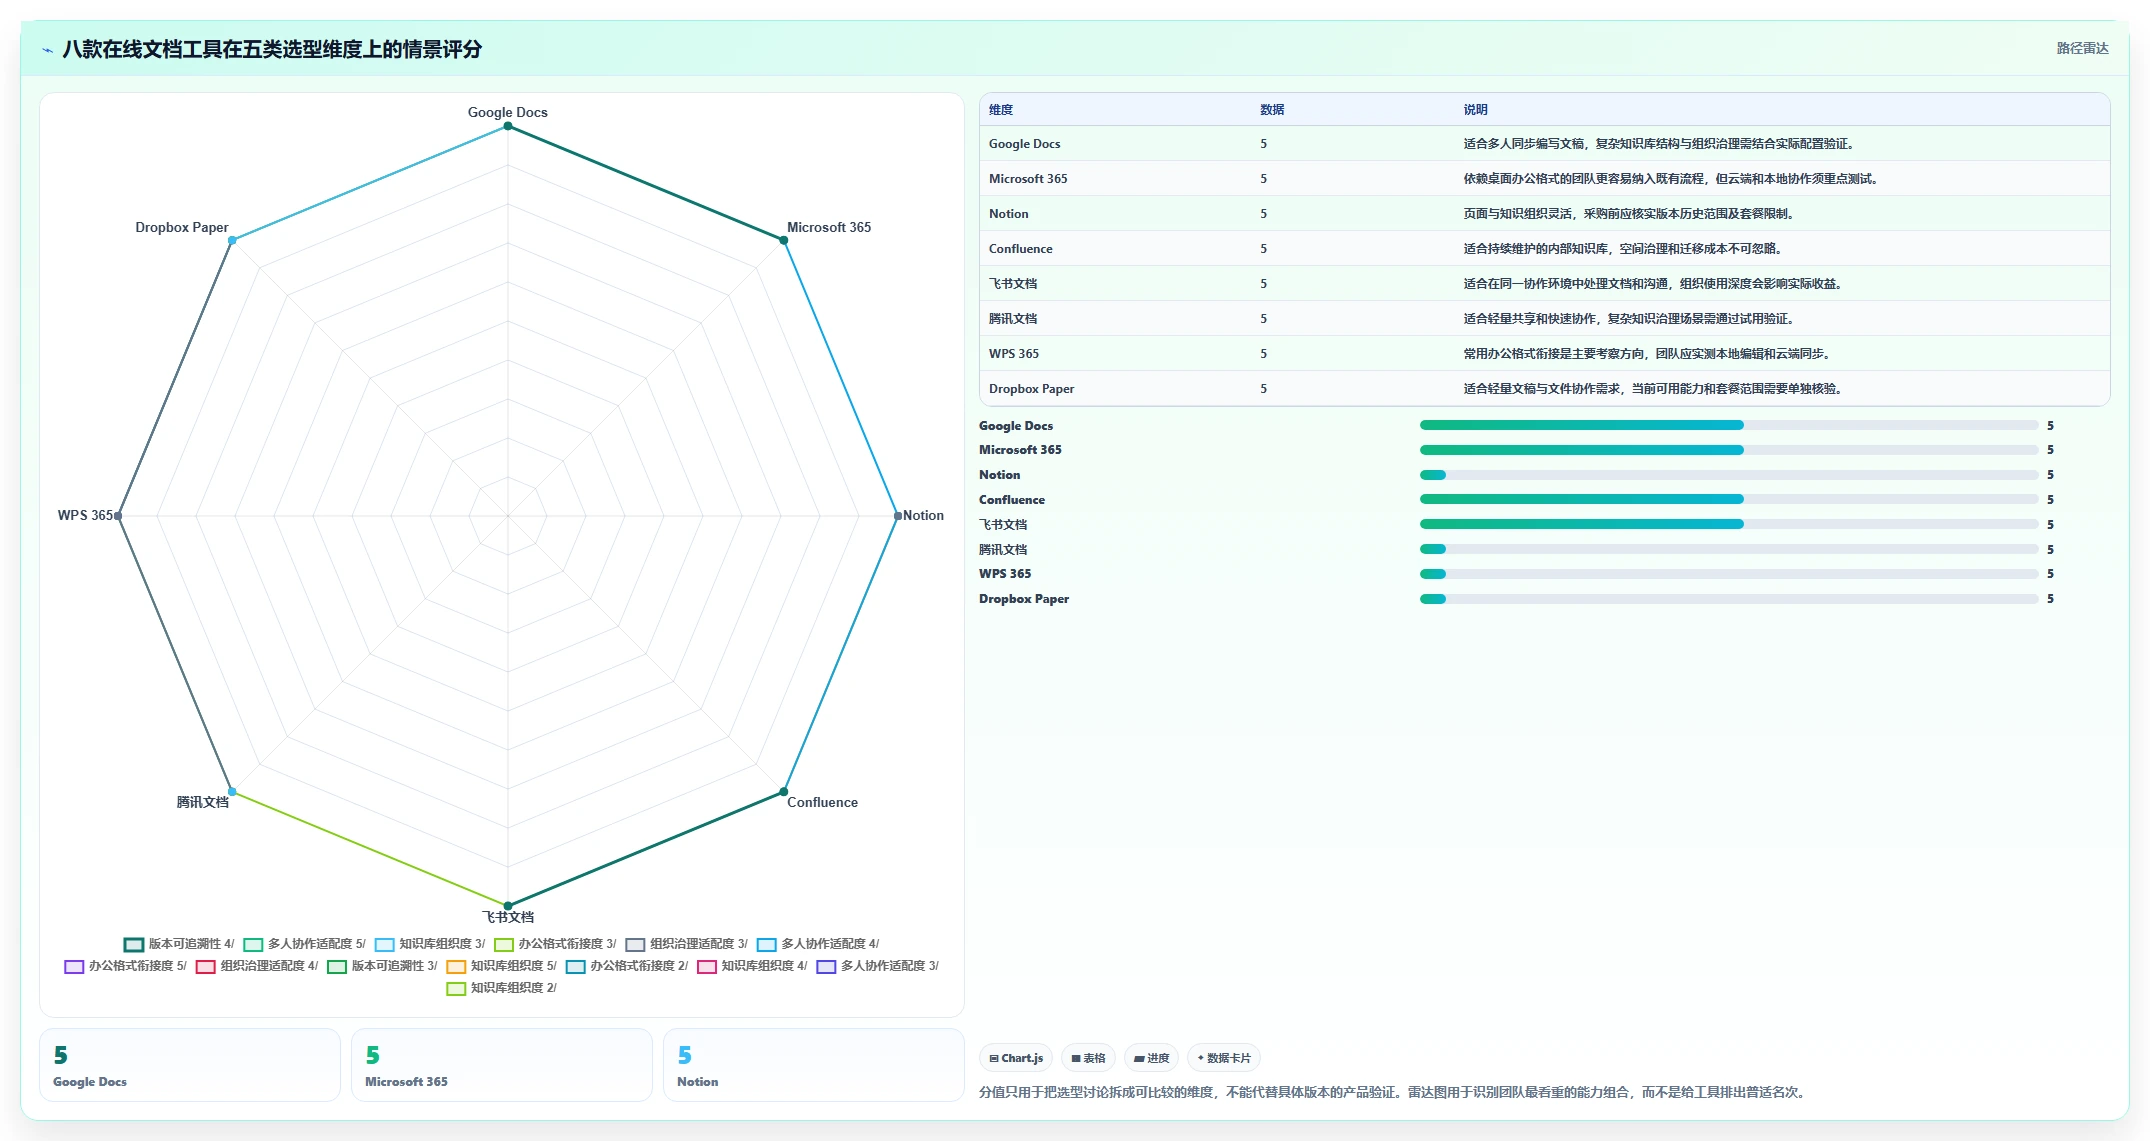Image resolution: width=2150 pixels, height=1141 pixels.
Task: Click the Confluence progress bar
Action: 1729,499
